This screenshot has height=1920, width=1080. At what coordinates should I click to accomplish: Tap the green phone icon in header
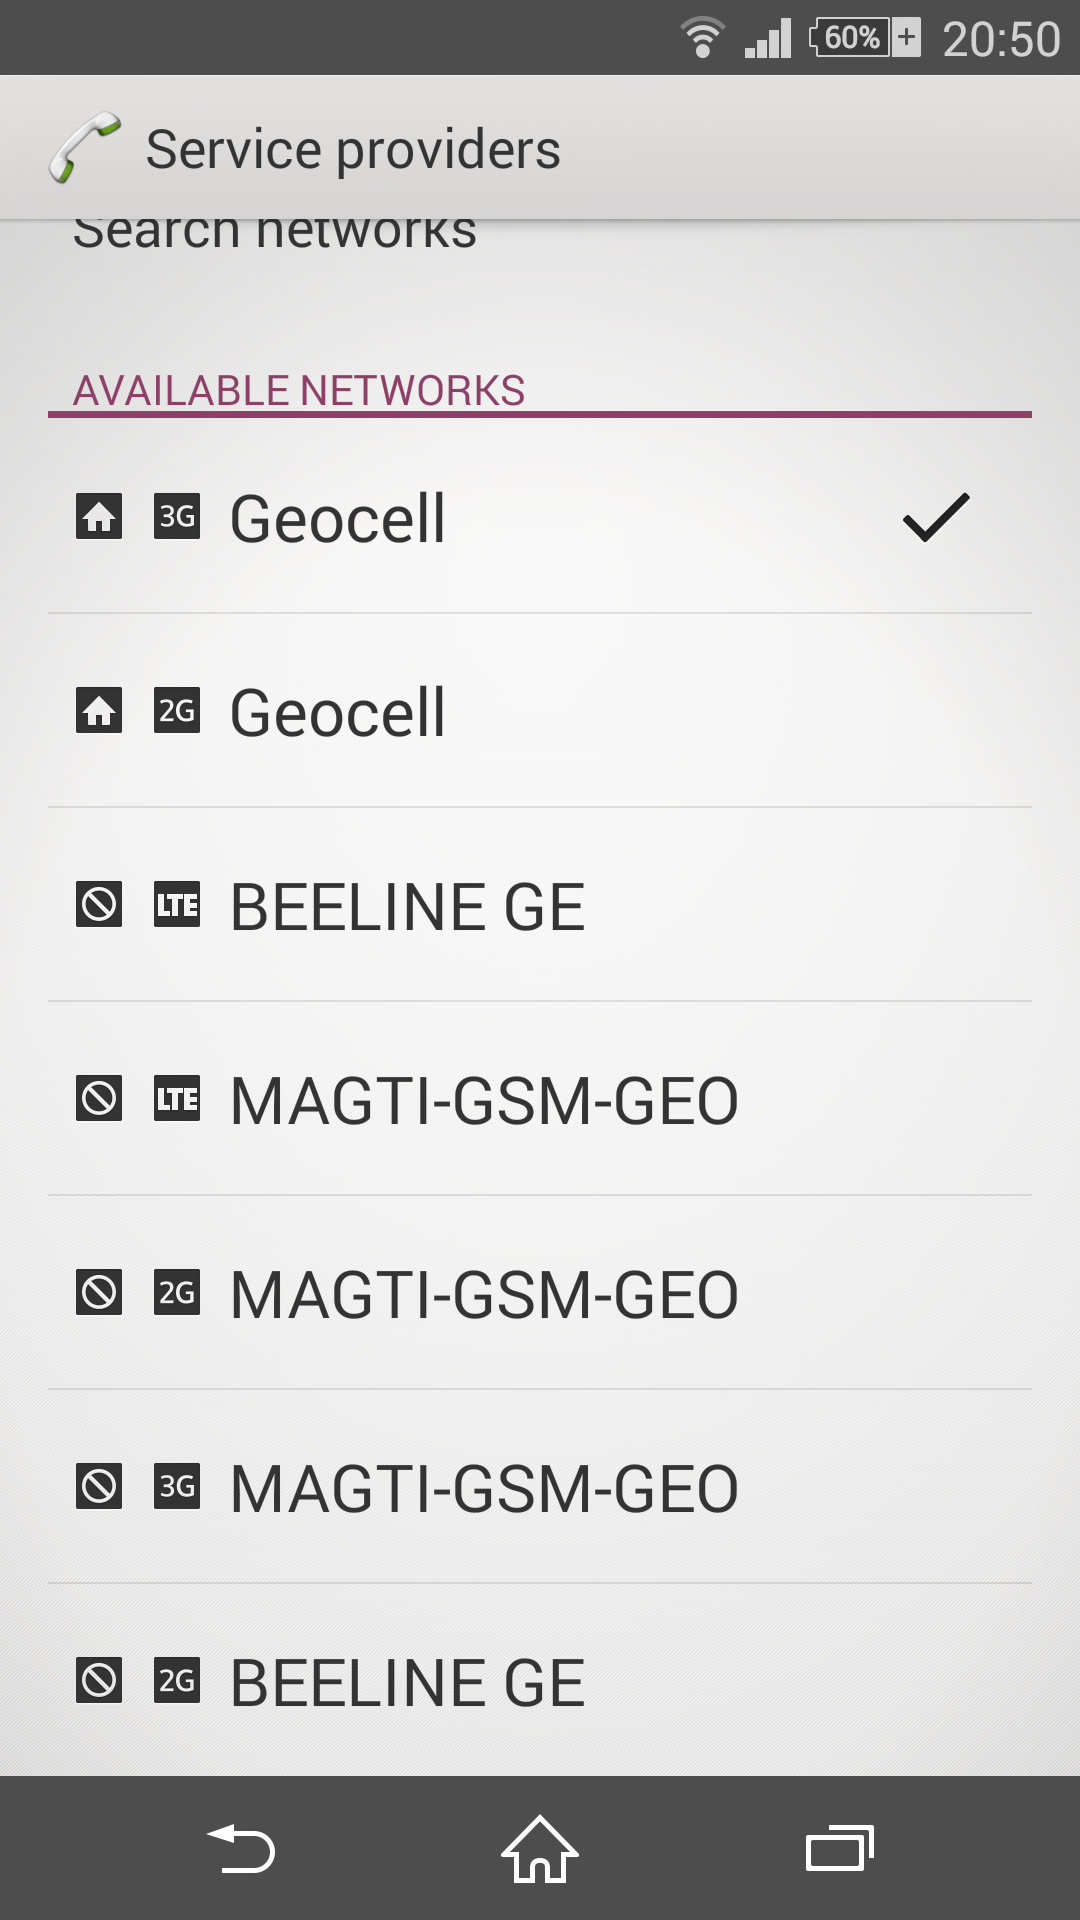(85, 148)
